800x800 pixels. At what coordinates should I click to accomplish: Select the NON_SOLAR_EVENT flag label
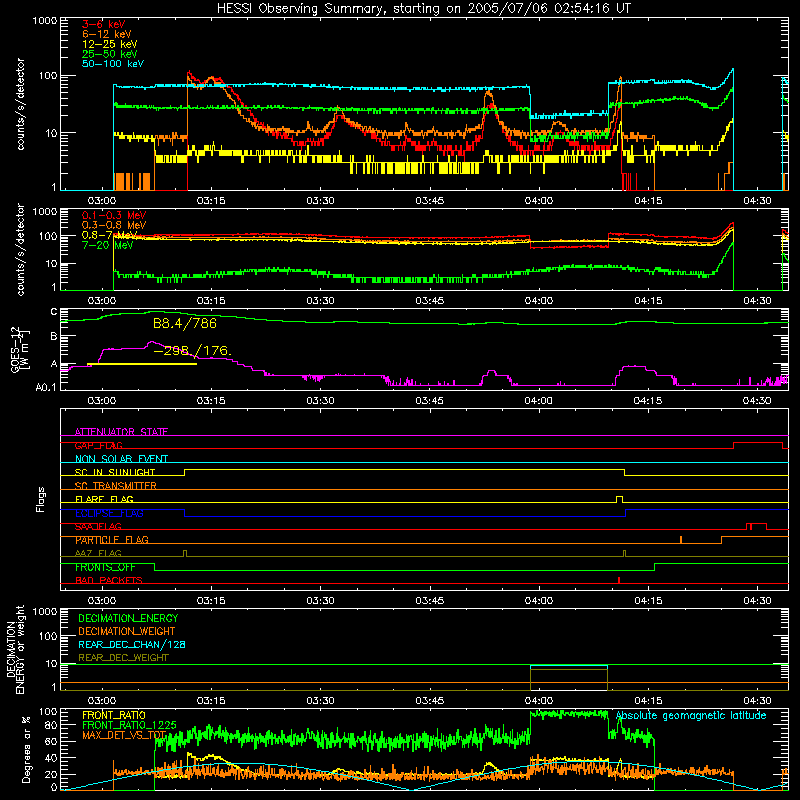[121, 459]
